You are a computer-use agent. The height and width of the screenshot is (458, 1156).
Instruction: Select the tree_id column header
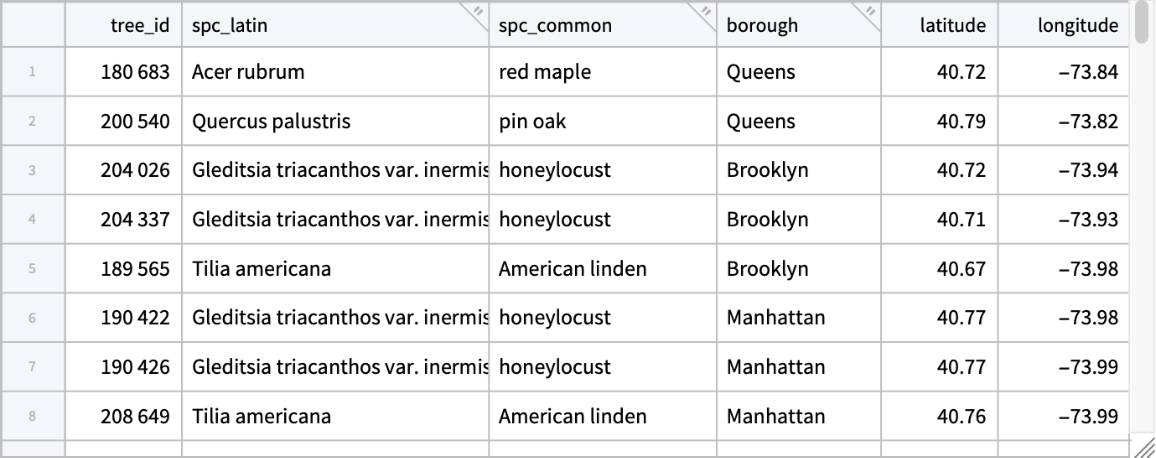pyautogui.click(x=124, y=26)
